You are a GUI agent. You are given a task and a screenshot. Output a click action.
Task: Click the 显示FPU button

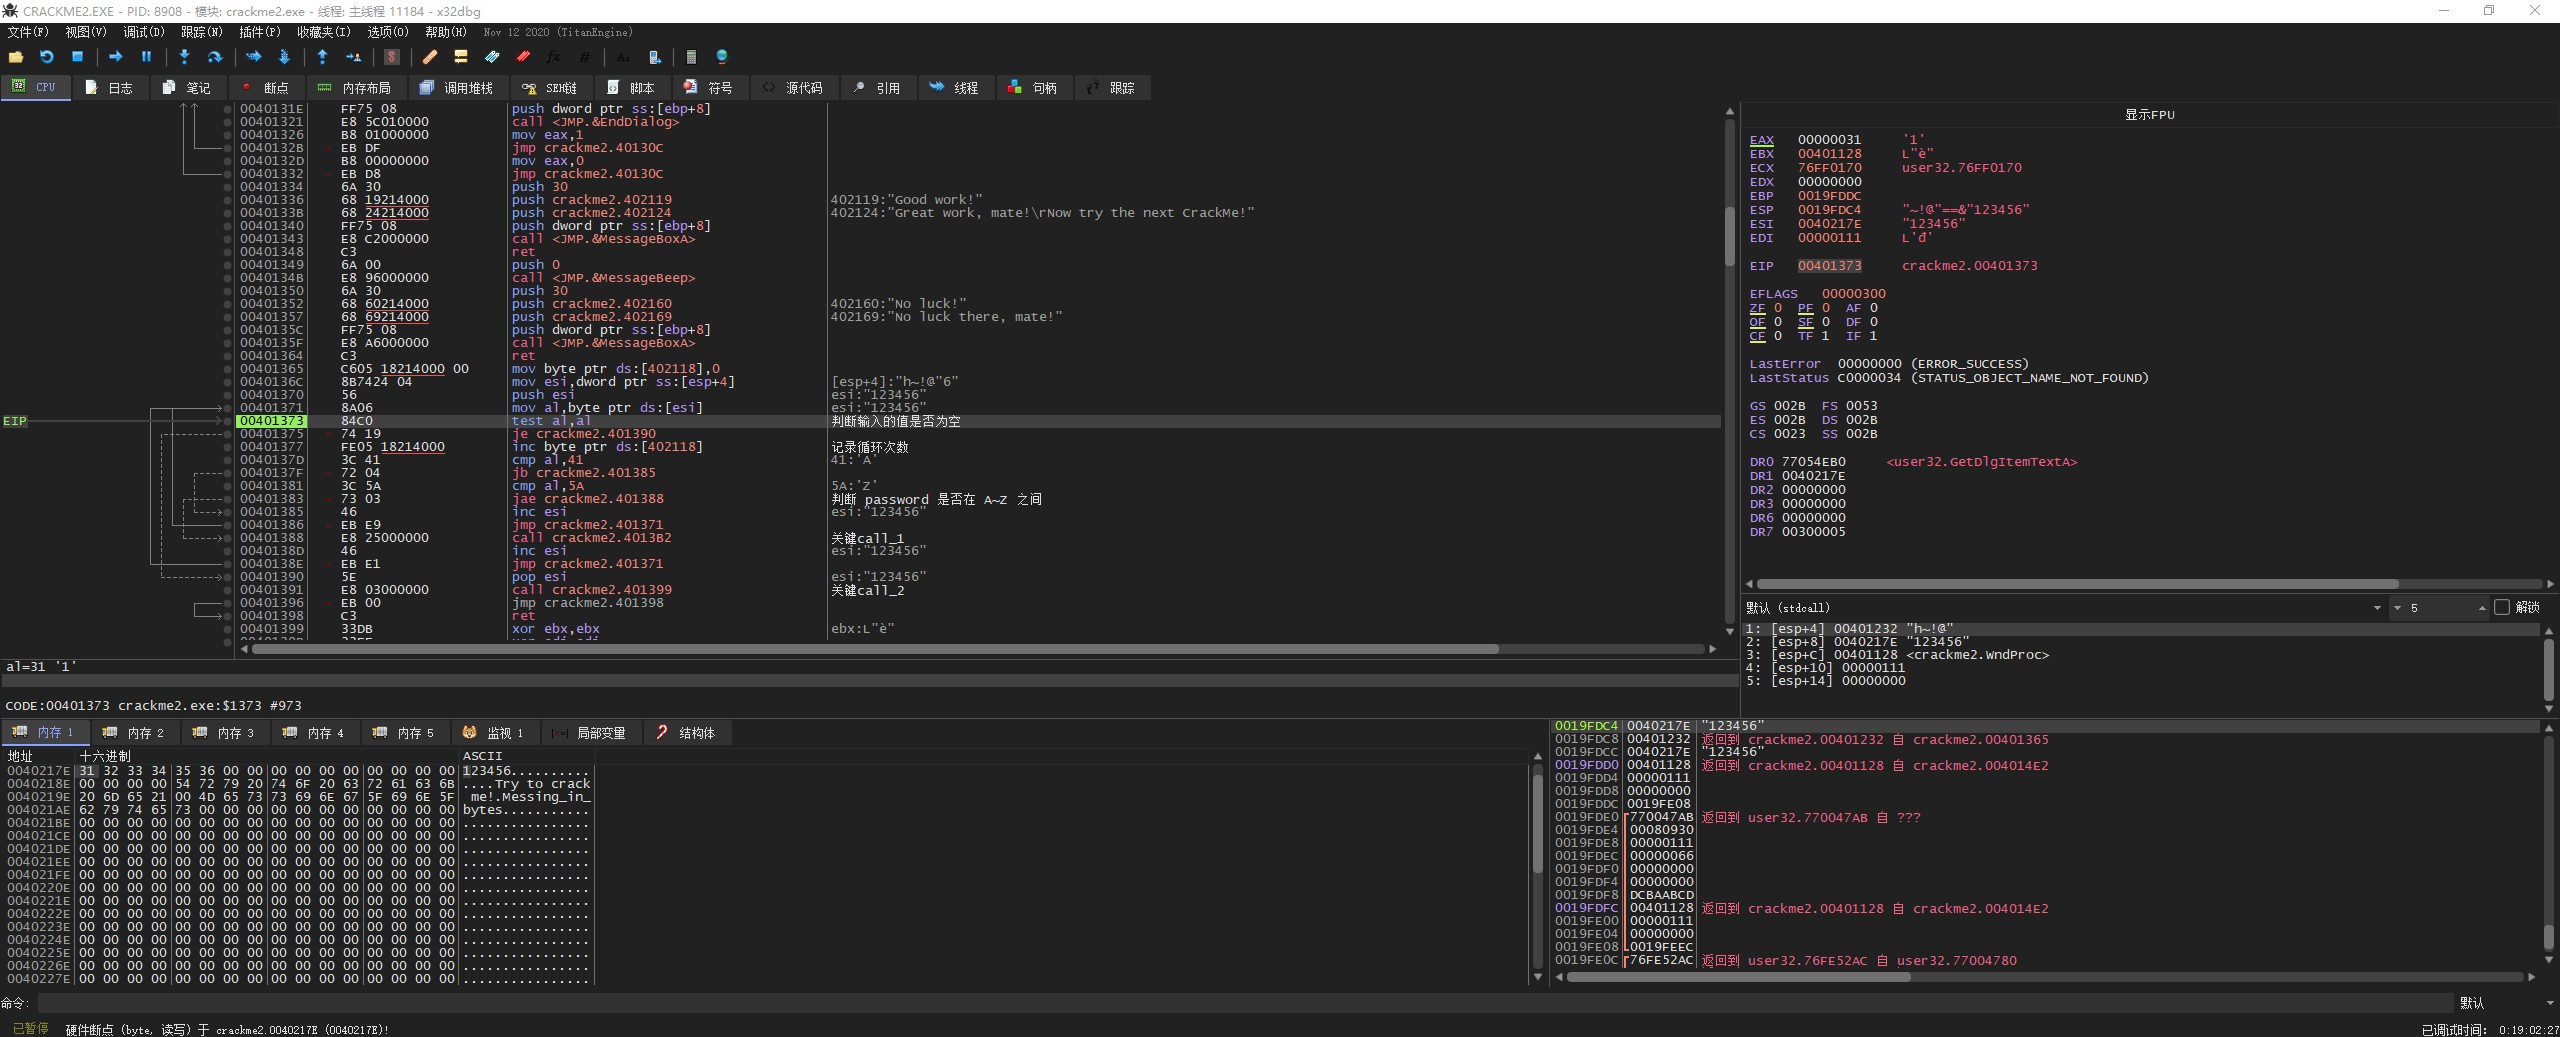tap(2149, 115)
